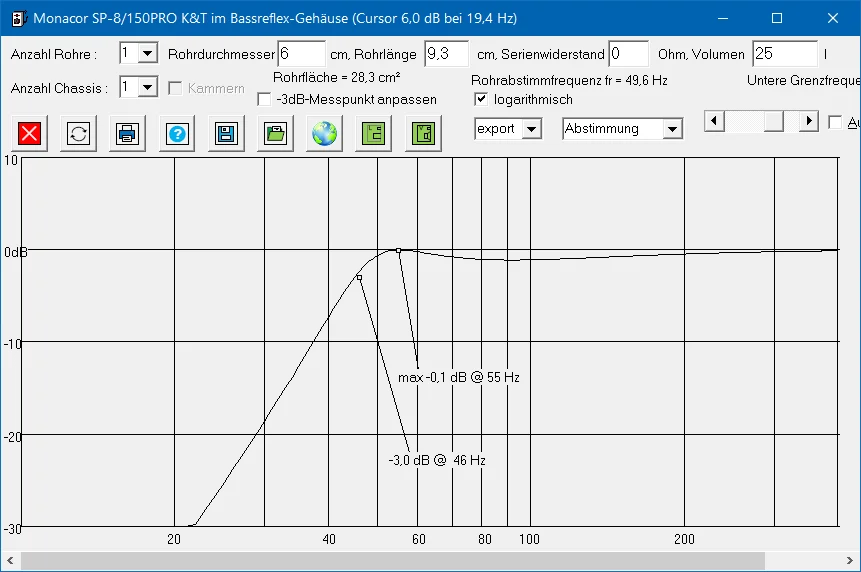Image resolution: width=861 pixels, height=572 pixels.
Task: Click the second green speaker cabinet icon
Action: 423,133
